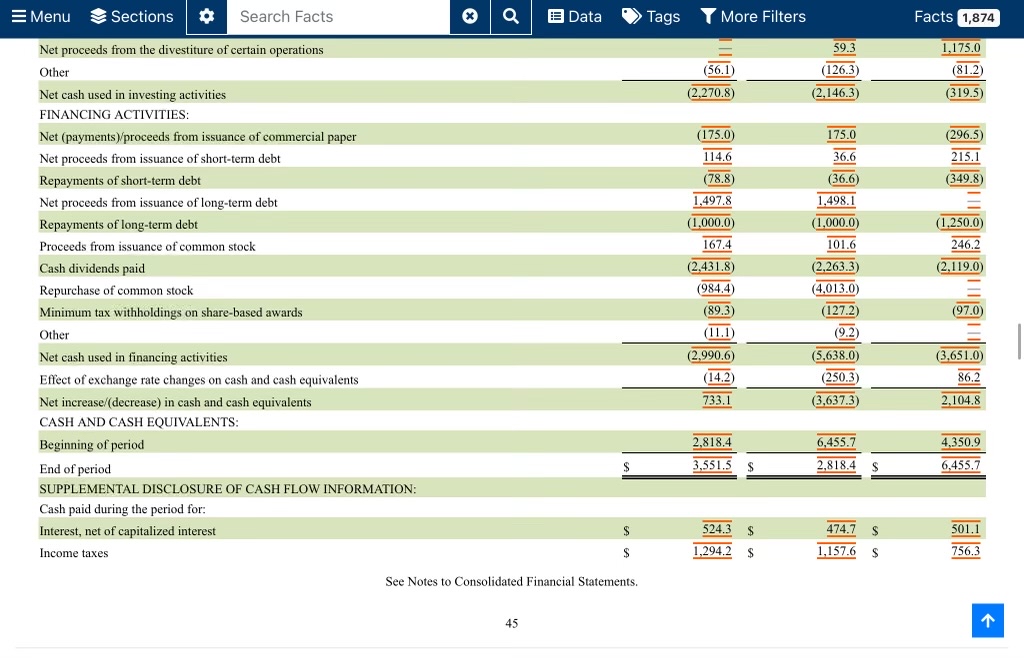
Task: Click the search settings gear icon
Action: pyautogui.click(x=207, y=16)
